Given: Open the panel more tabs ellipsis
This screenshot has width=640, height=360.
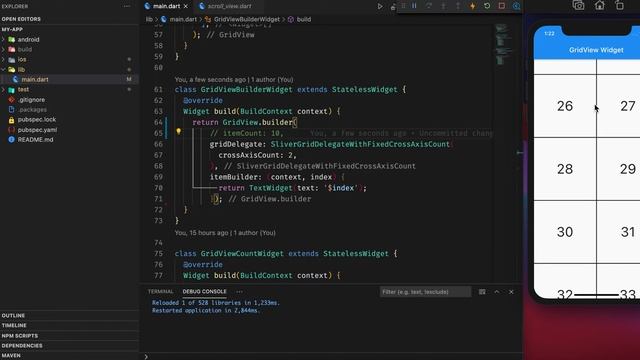Looking at the screenshot, I should (239, 291).
